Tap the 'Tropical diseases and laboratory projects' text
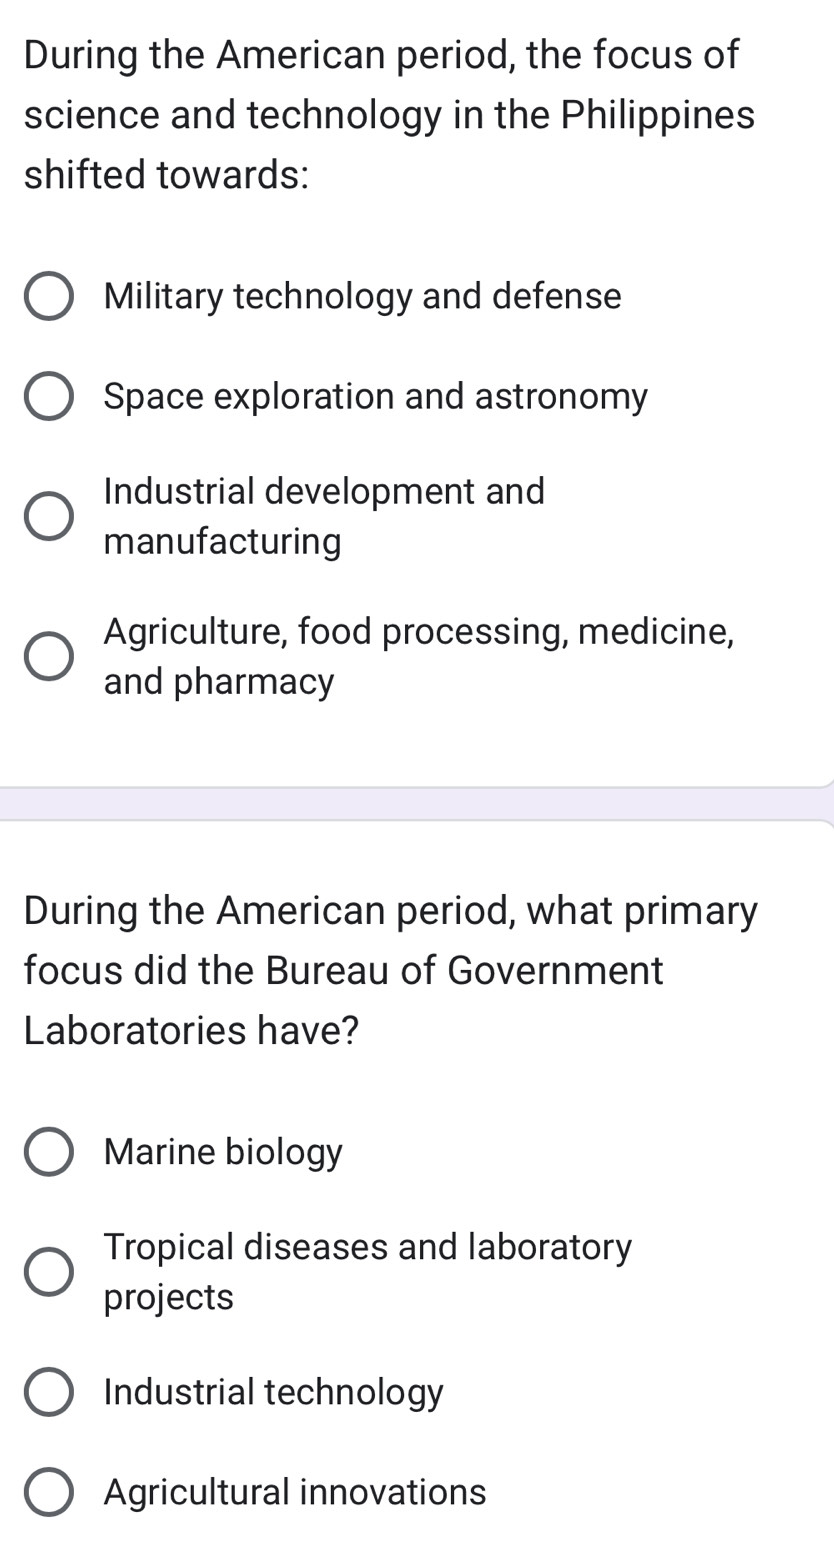Screen dimensions: 834x1562 click(367, 1271)
